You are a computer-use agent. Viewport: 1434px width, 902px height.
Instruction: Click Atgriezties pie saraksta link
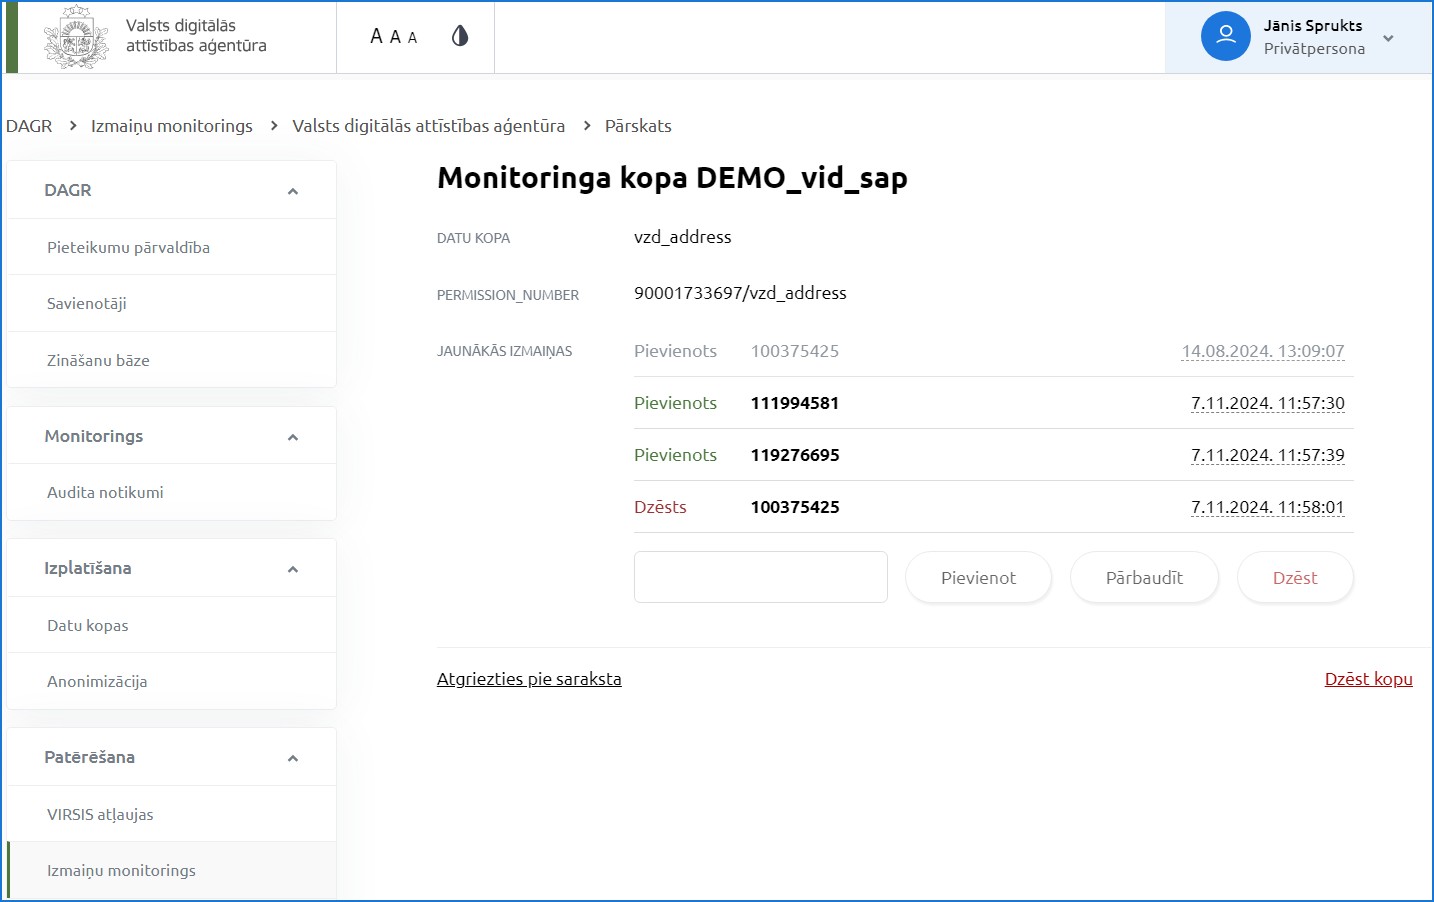pyautogui.click(x=529, y=679)
